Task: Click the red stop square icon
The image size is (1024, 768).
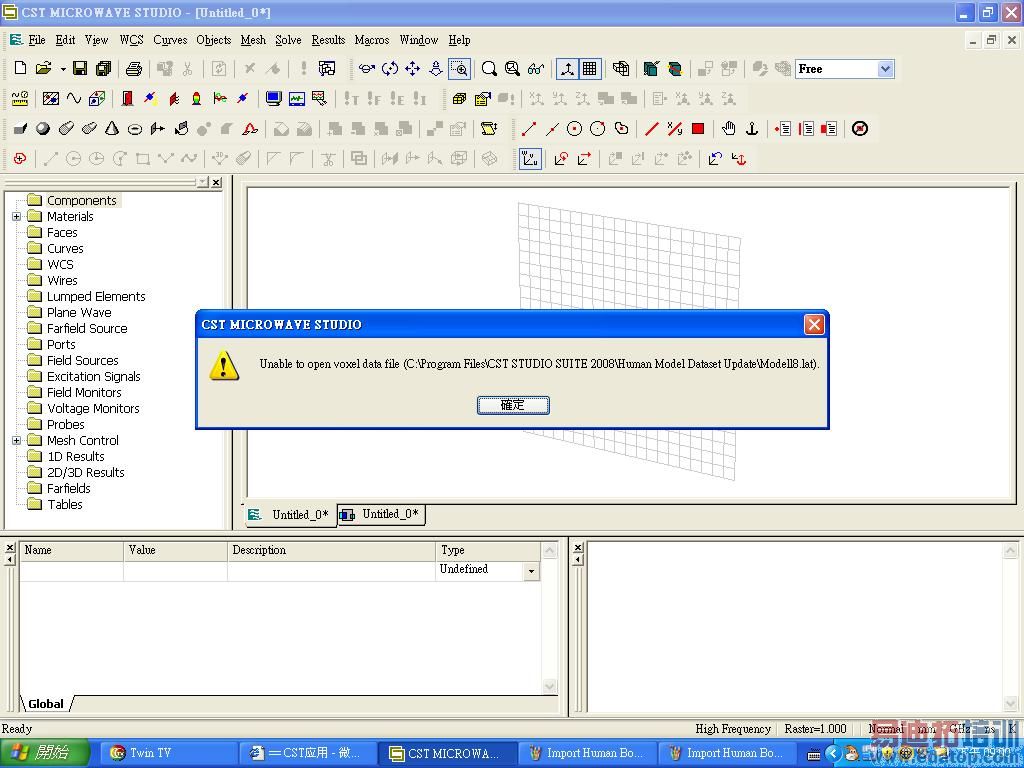Action: coord(698,129)
